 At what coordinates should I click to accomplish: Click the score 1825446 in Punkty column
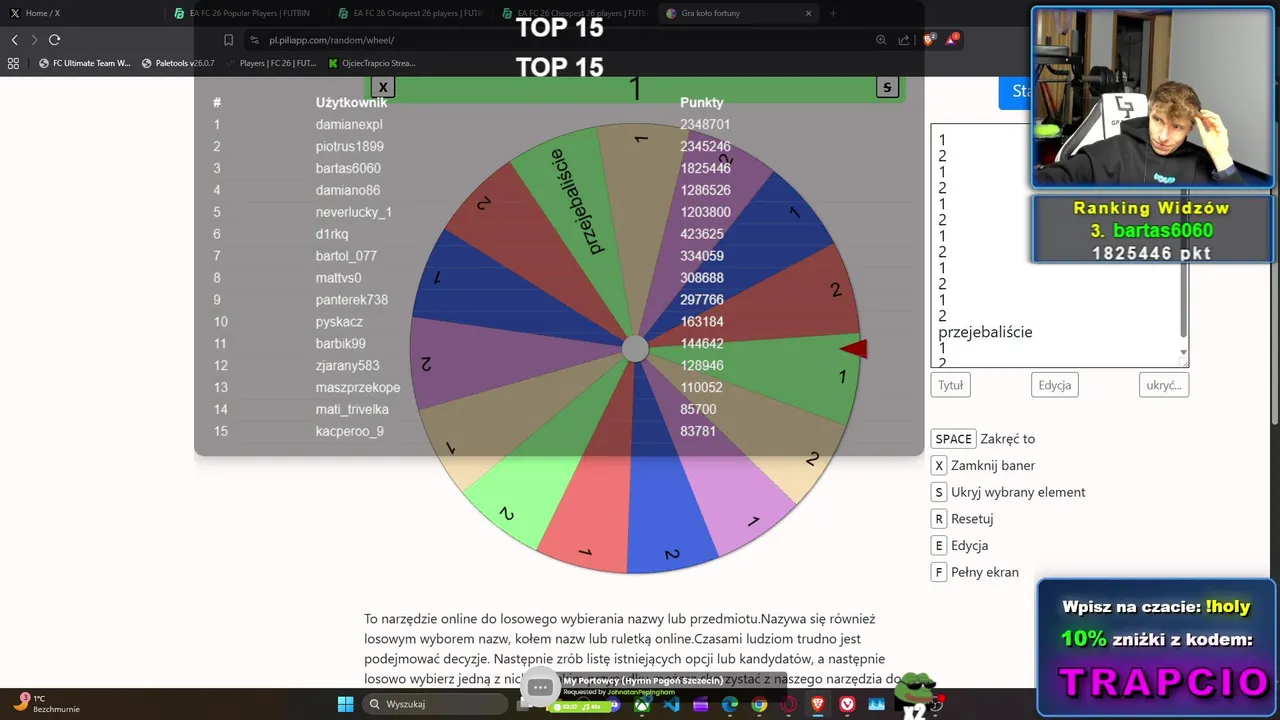point(705,169)
